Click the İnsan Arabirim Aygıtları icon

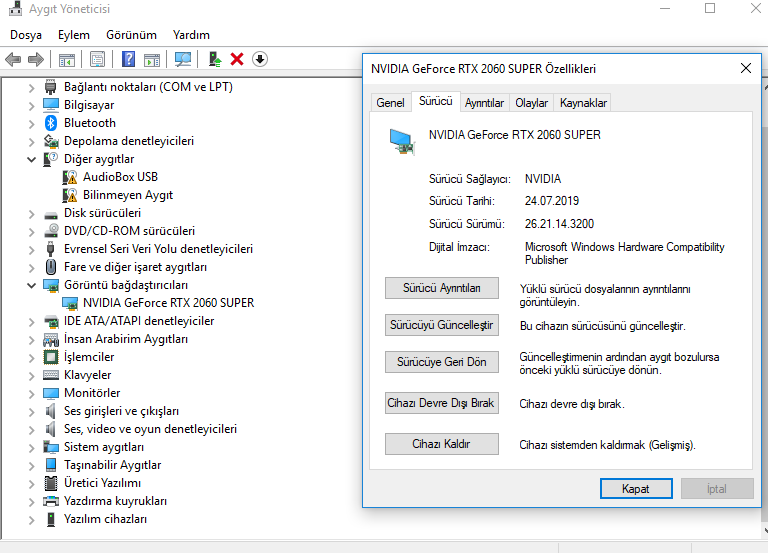(51, 339)
